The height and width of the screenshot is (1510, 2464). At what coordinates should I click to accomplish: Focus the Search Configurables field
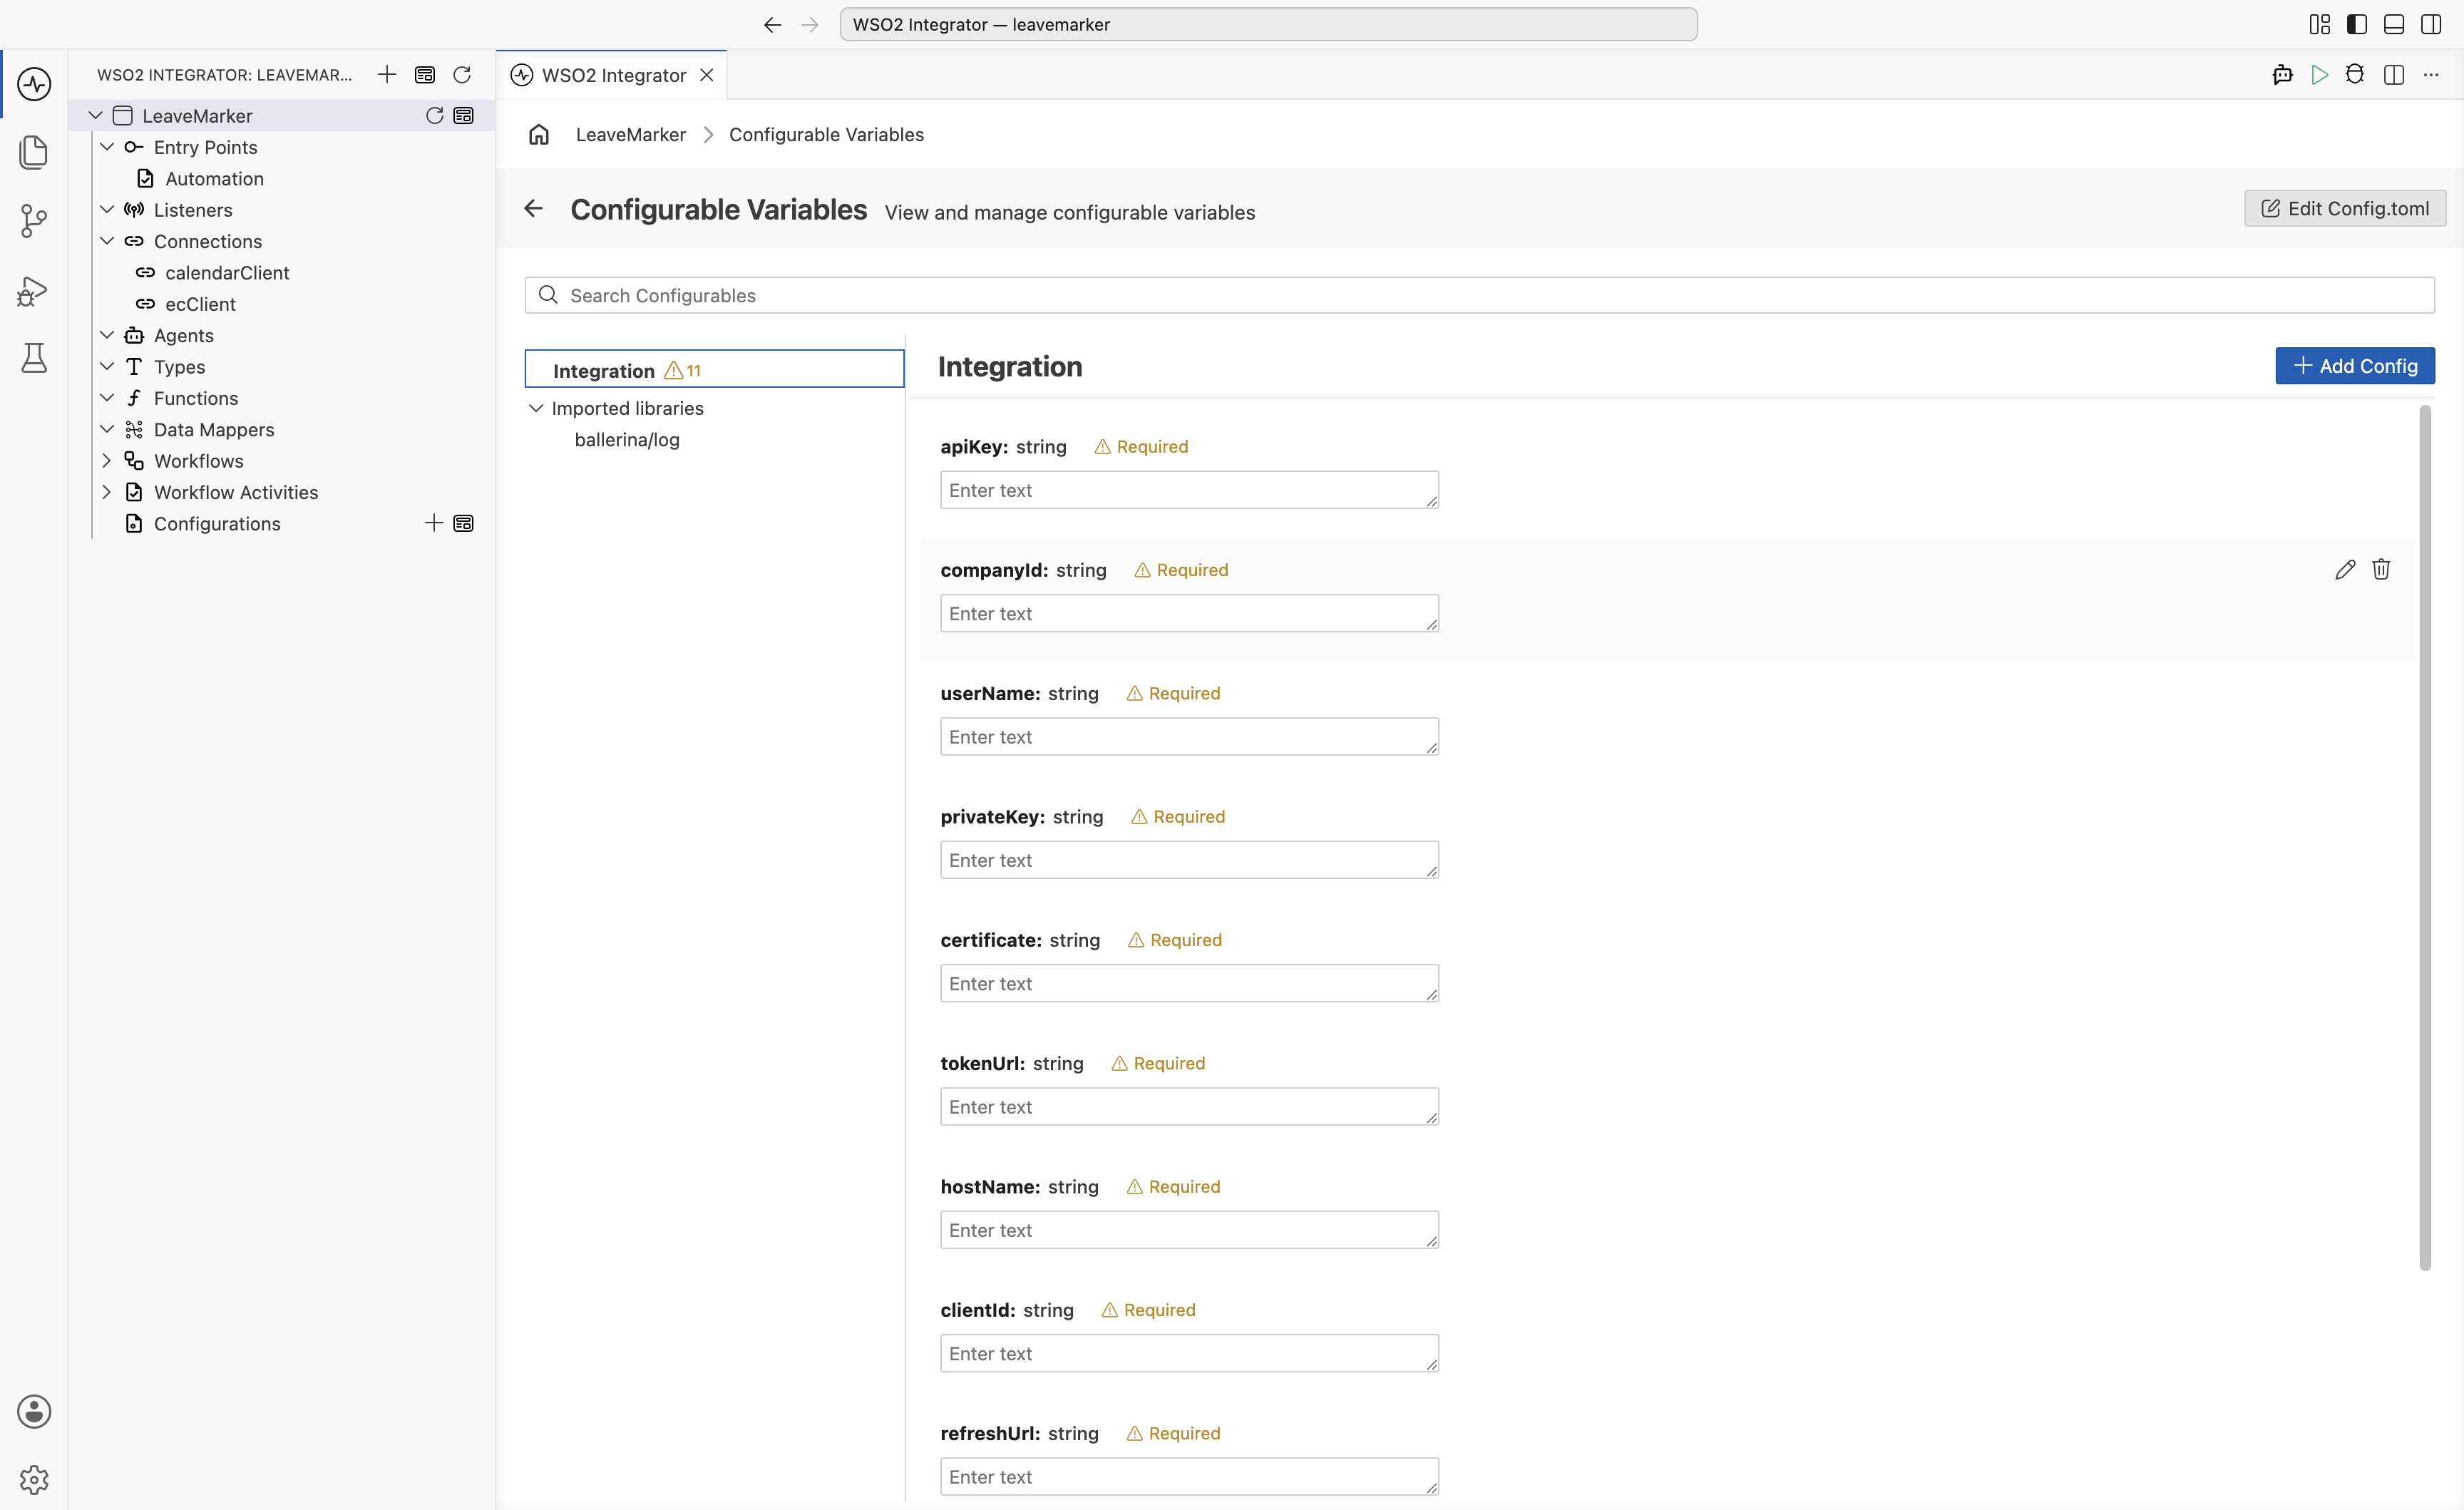pyautogui.click(x=1479, y=295)
